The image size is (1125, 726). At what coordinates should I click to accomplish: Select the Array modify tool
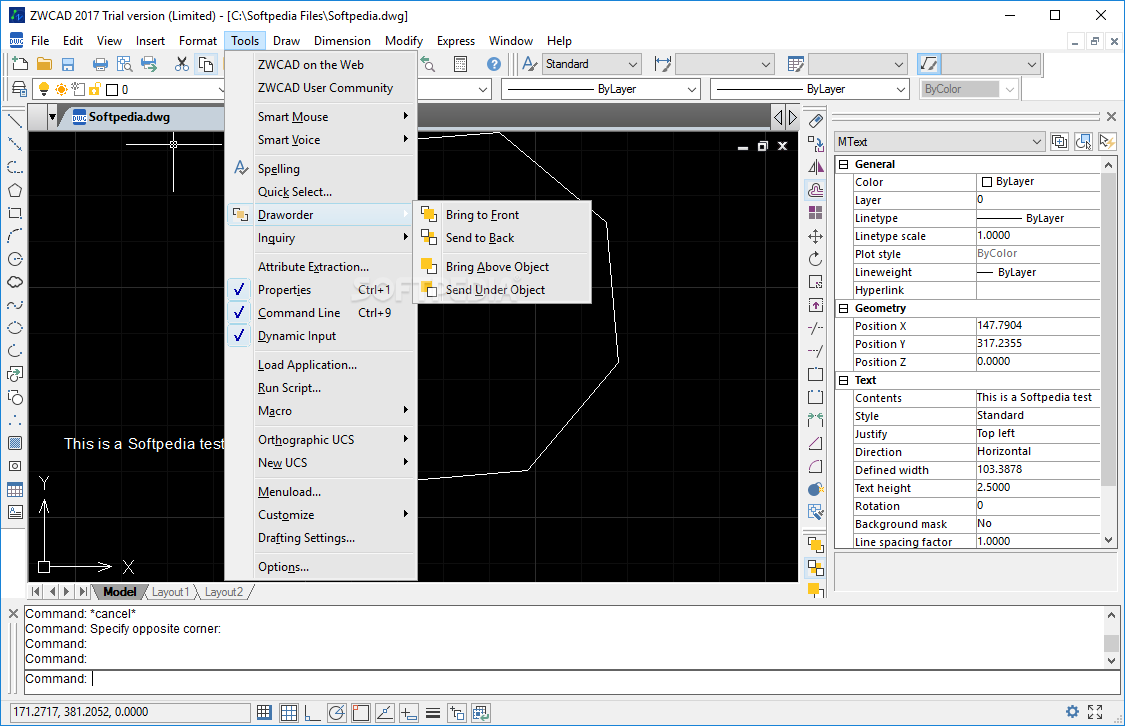pos(816,213)
